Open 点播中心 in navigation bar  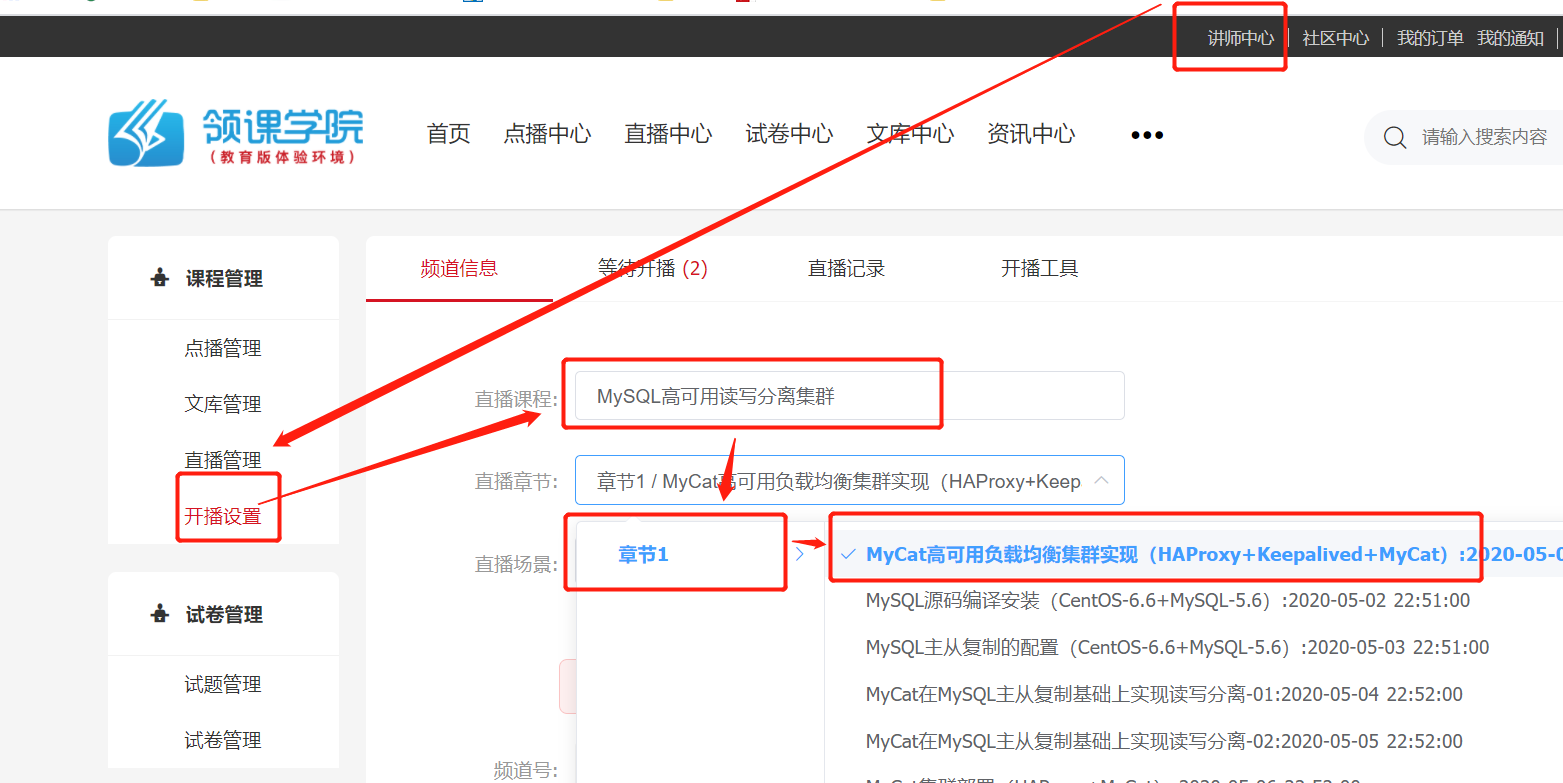(547, 134)
